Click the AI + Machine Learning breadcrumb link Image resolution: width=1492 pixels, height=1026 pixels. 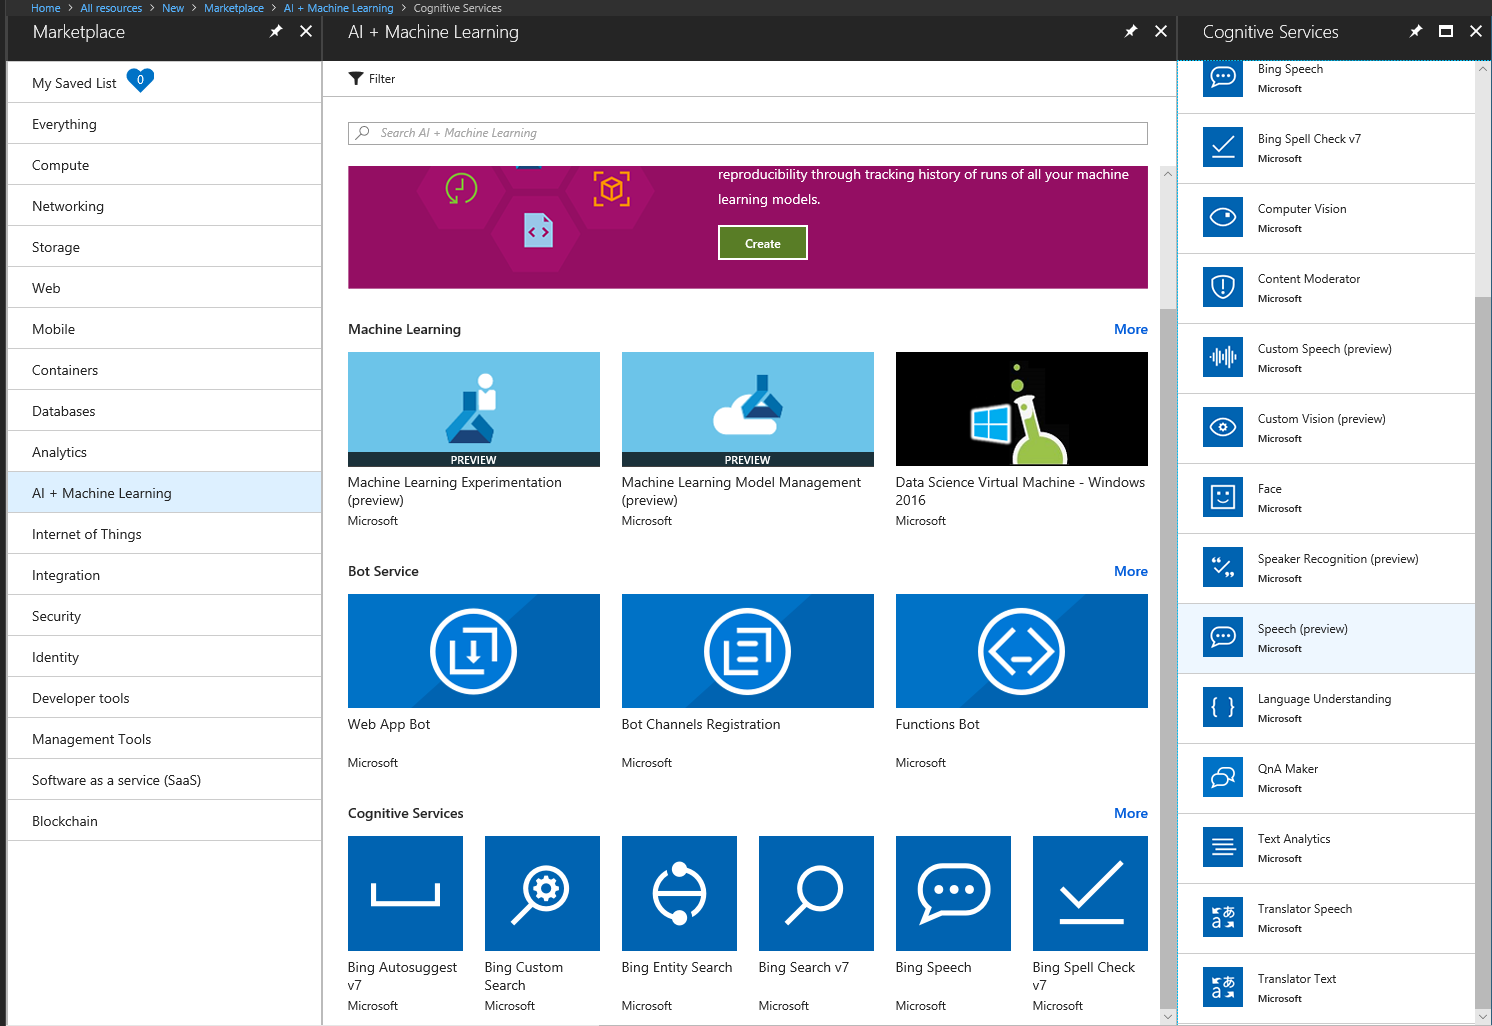tap(339, 8)
